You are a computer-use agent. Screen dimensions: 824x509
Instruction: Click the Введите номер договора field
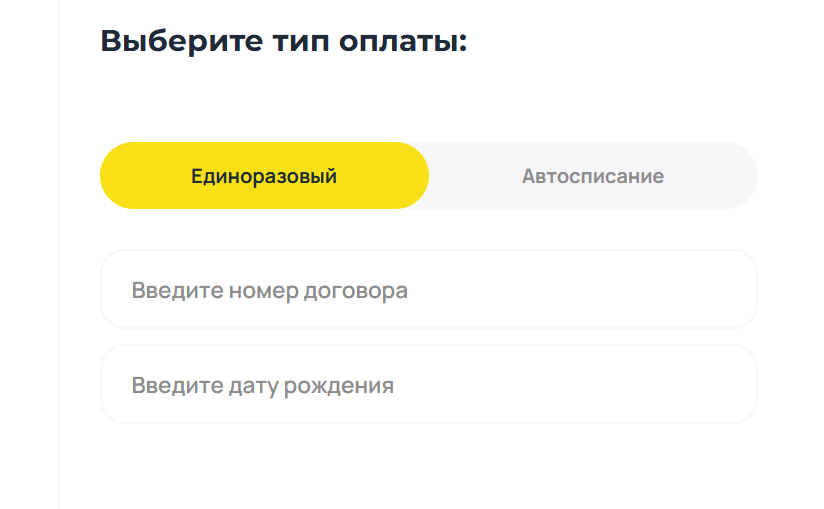428,290
